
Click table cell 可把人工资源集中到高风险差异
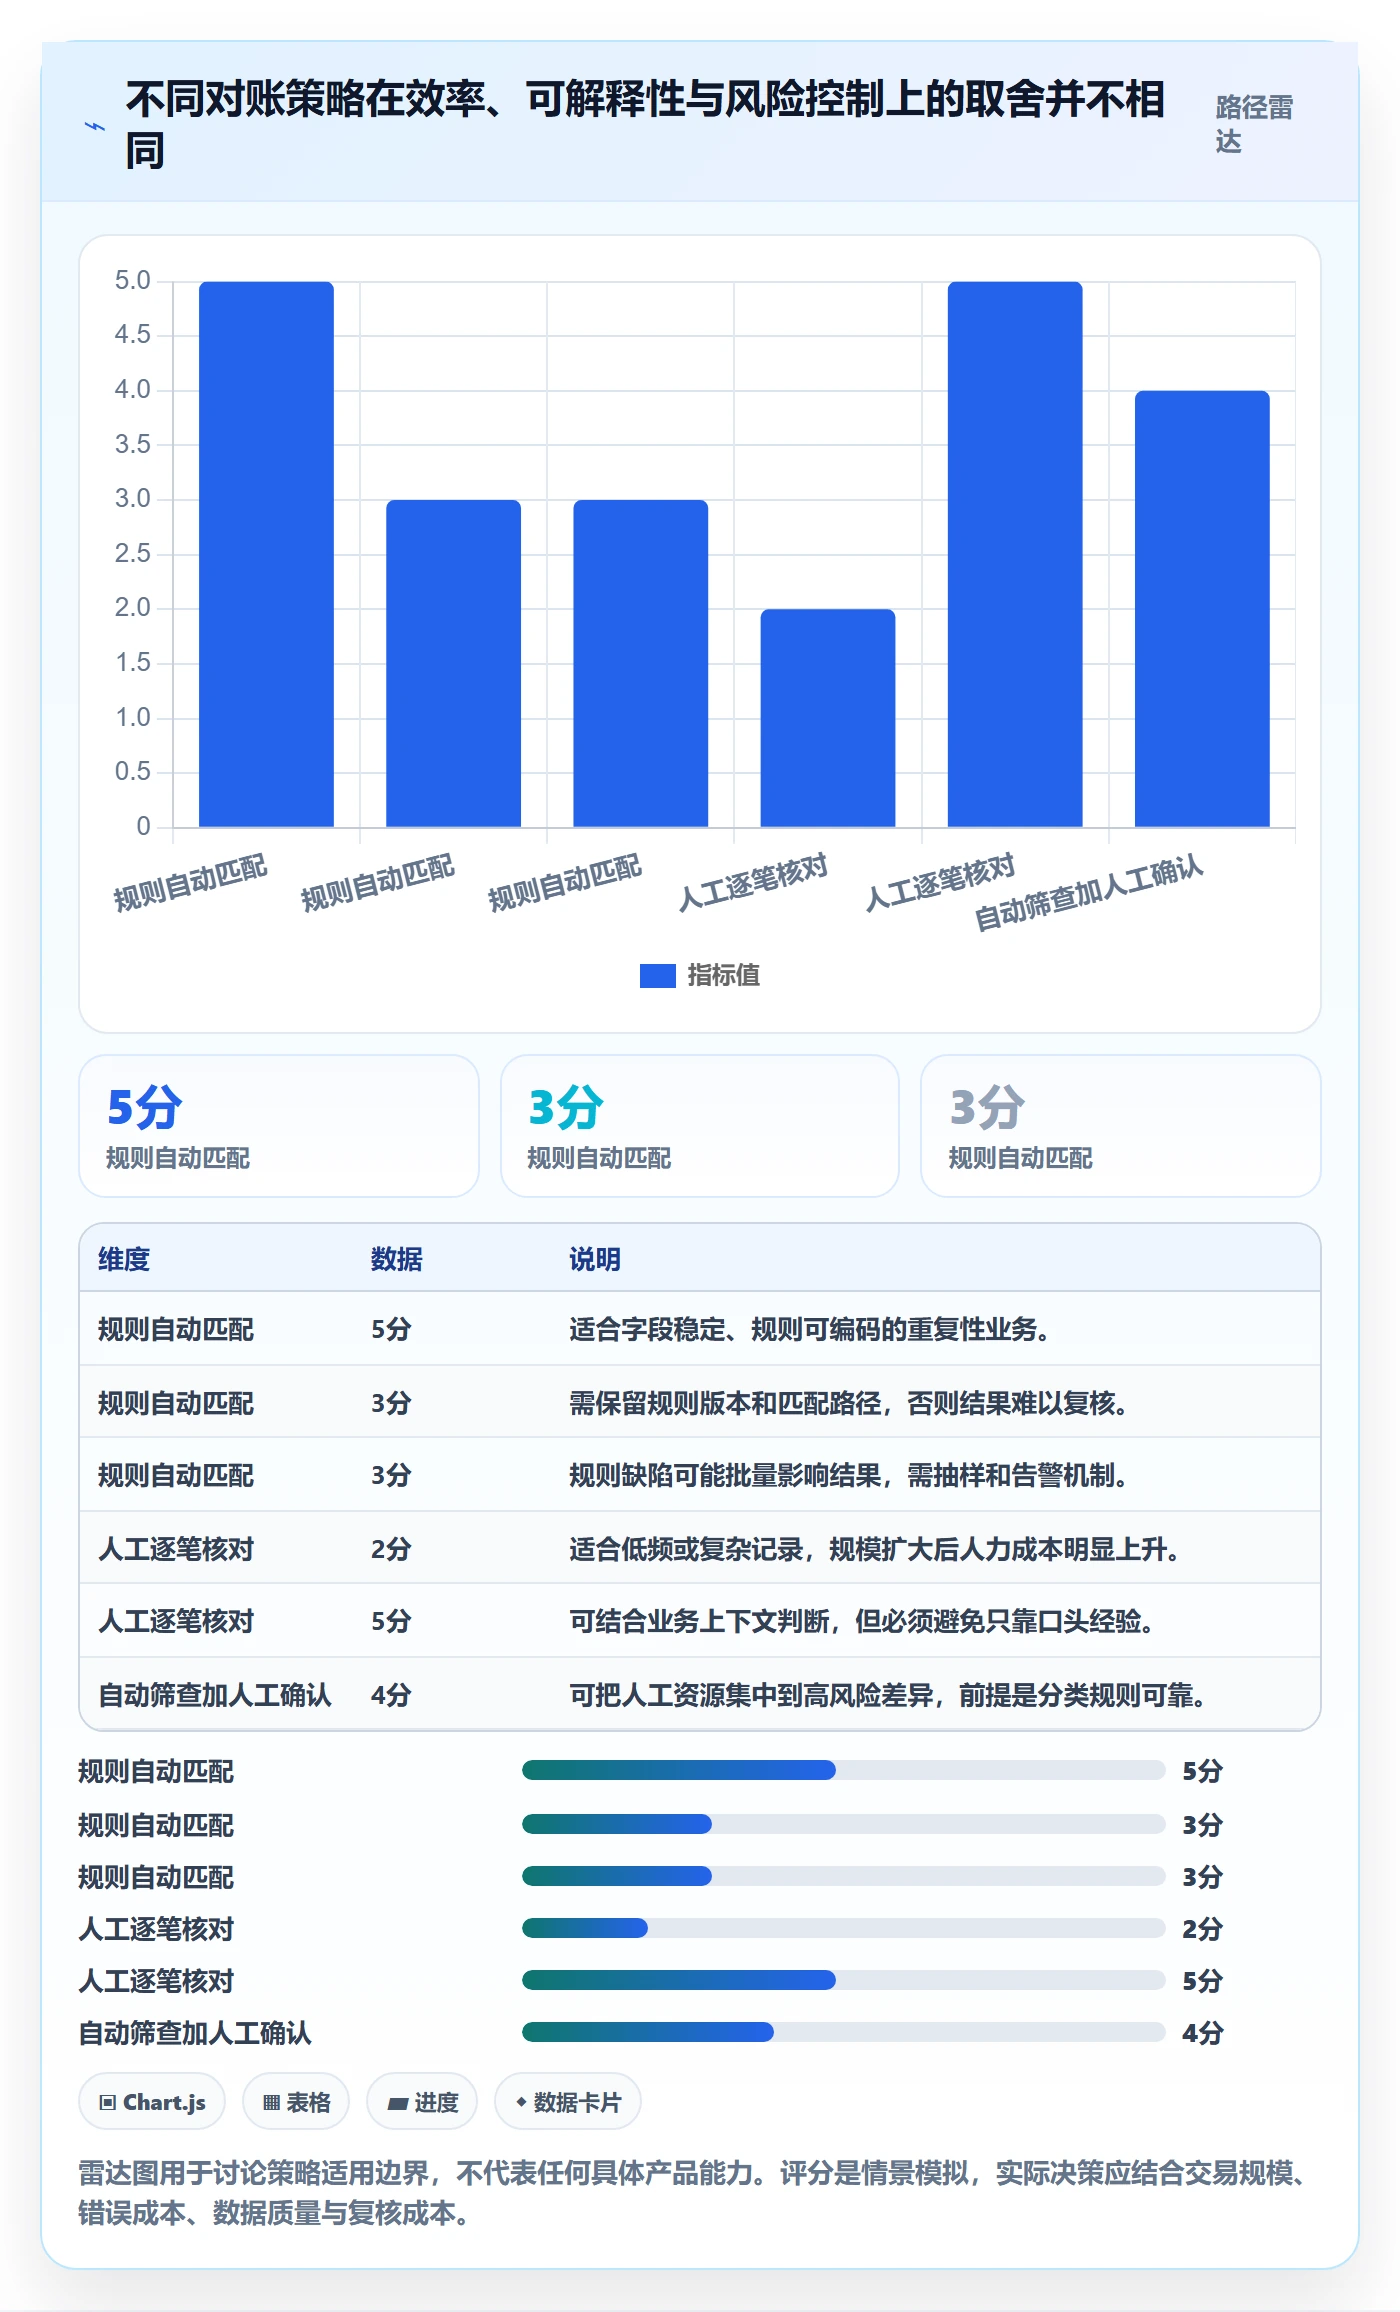[889, 1695]
